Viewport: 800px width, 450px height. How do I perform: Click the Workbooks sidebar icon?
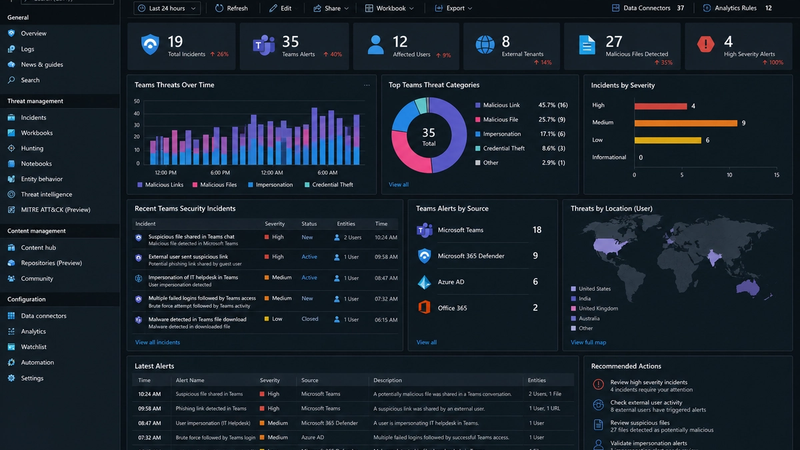coord(11,133)
